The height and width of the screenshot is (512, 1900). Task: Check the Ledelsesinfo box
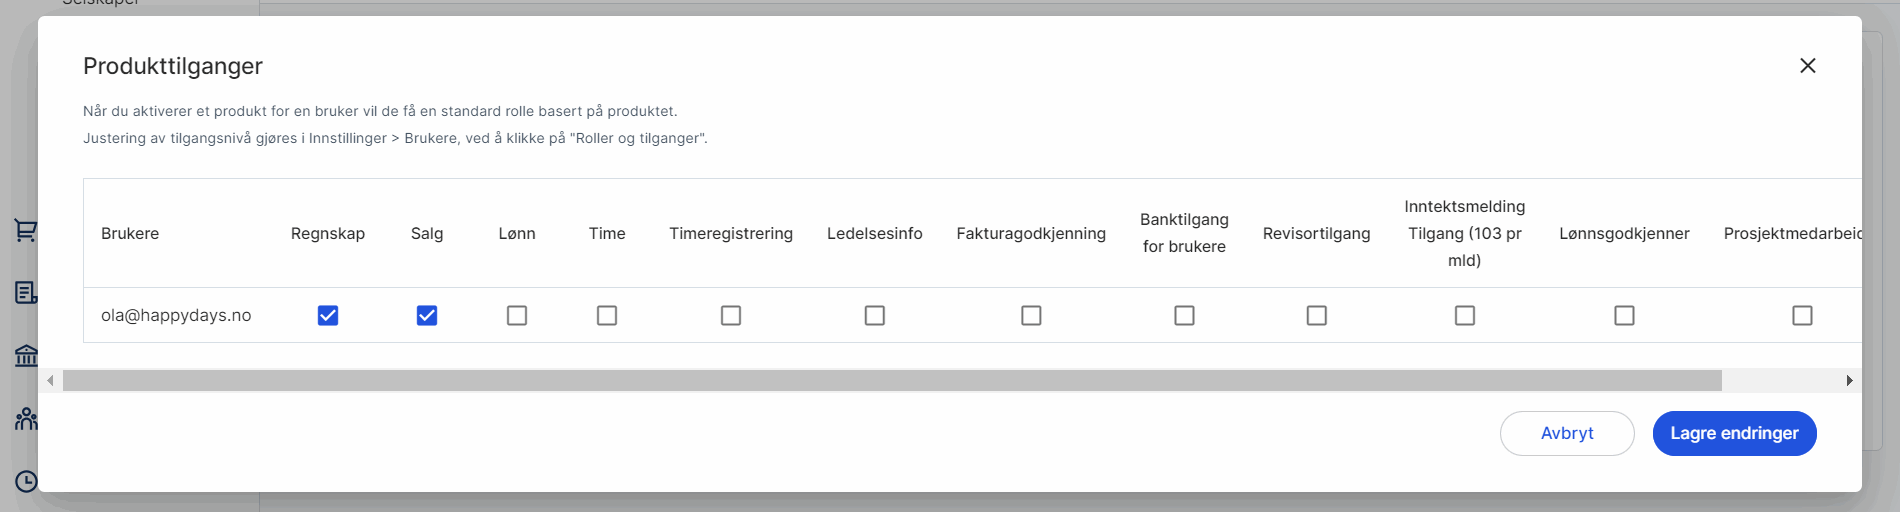pyautogui.click(x=875, y=315)
